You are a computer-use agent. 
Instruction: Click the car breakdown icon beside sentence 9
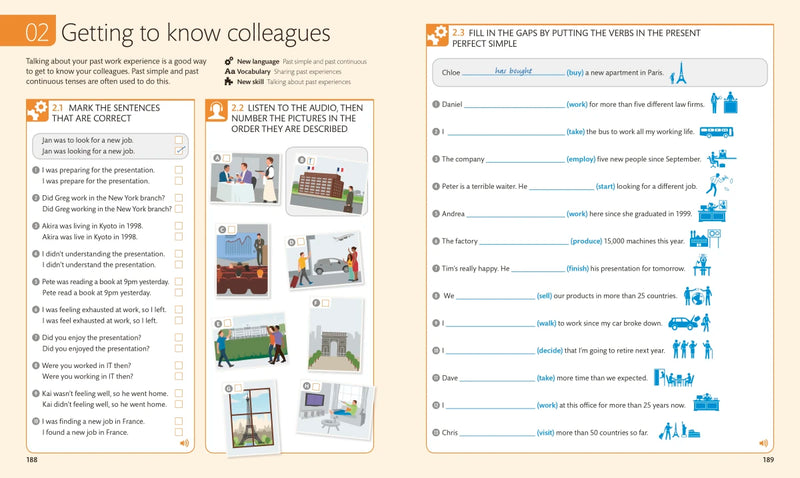point(690,323)
